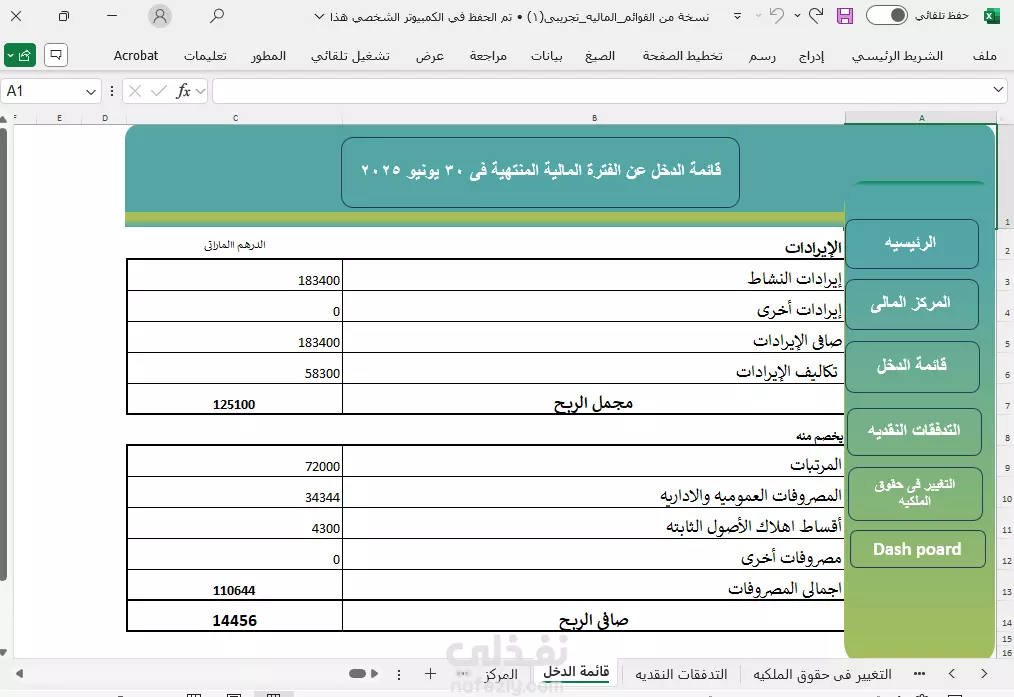Click the قائمة الدخل green side button

tap(912, 367)
